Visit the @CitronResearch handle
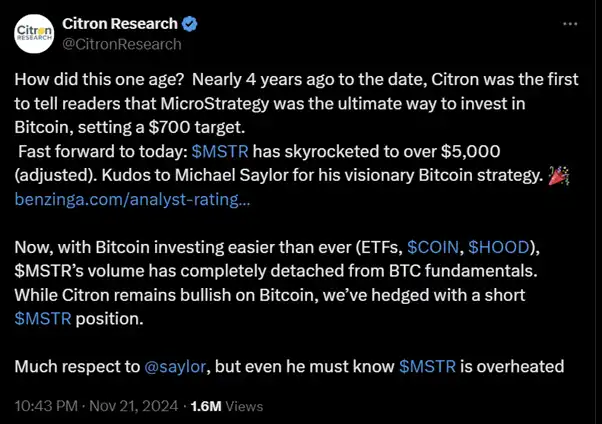 pyautogui.click(x=121, y=43)
